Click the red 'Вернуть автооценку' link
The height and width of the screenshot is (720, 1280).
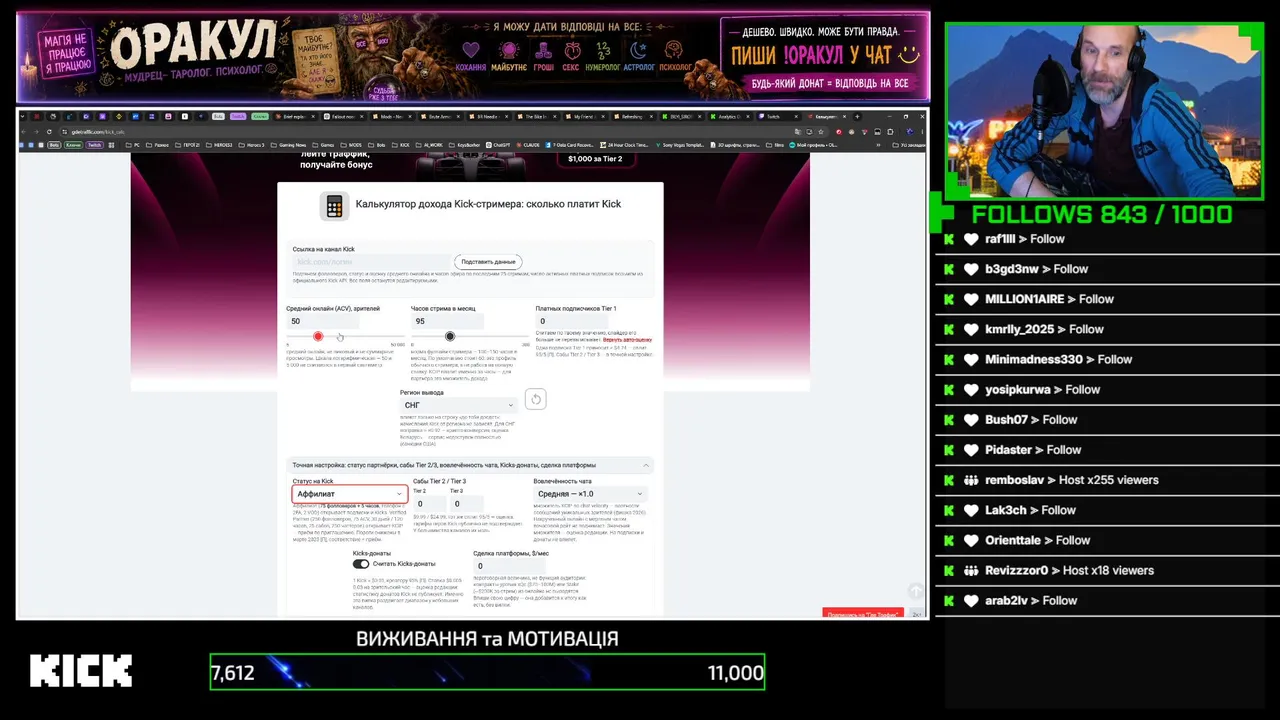tap(627, 340)
